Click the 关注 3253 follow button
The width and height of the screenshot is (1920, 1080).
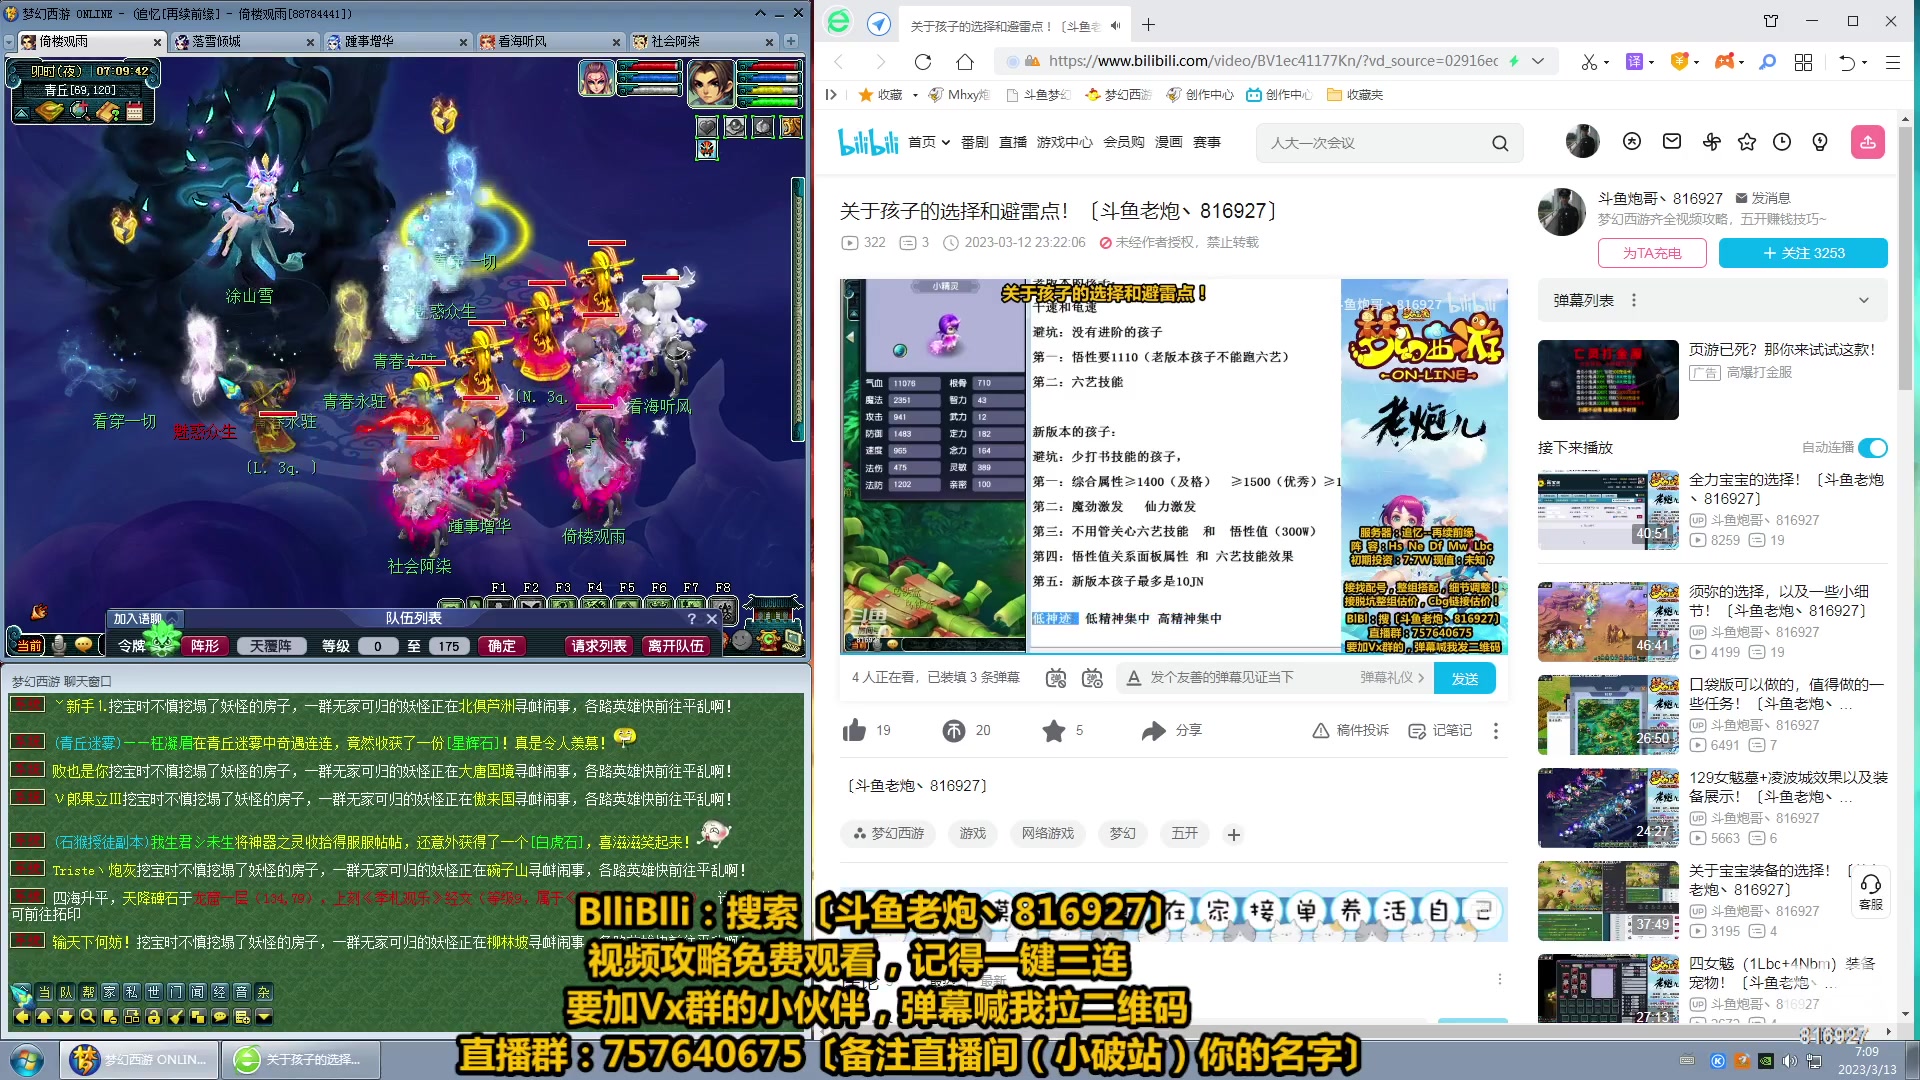tap(1803, 253)
